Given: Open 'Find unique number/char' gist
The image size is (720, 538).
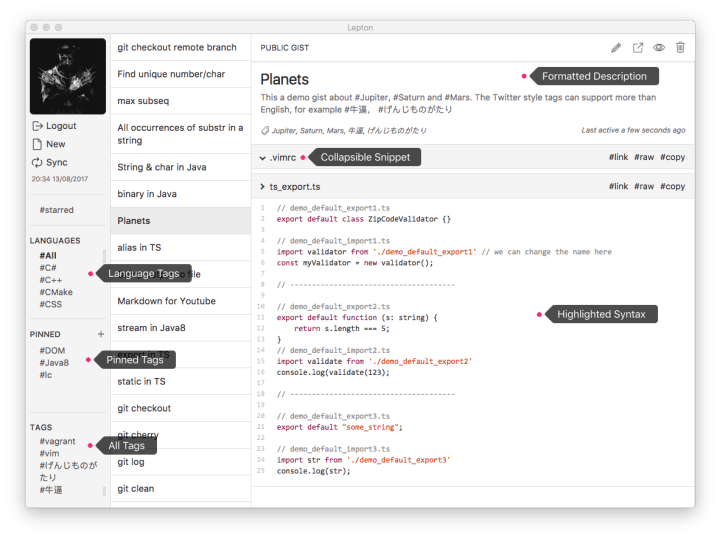Looking at the screenshot, I should click(180, 74).
